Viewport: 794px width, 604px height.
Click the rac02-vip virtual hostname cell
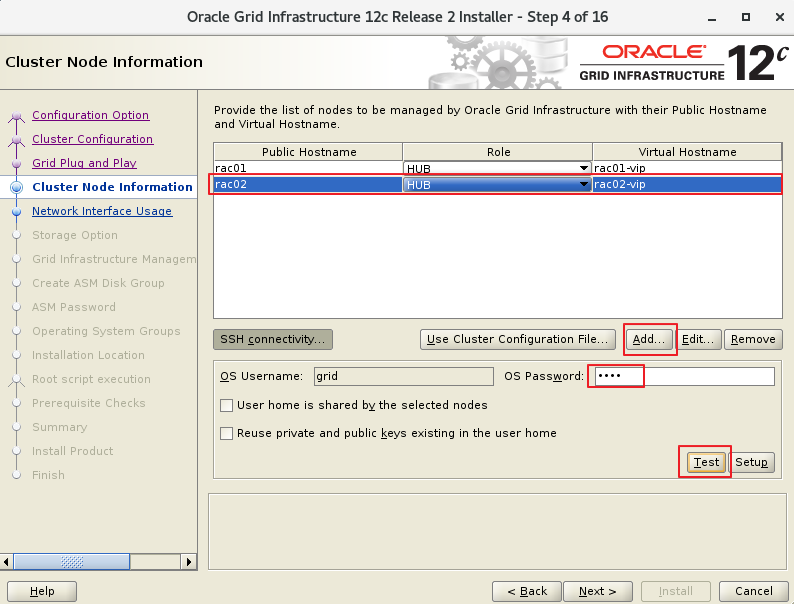[x=687, y=184]
